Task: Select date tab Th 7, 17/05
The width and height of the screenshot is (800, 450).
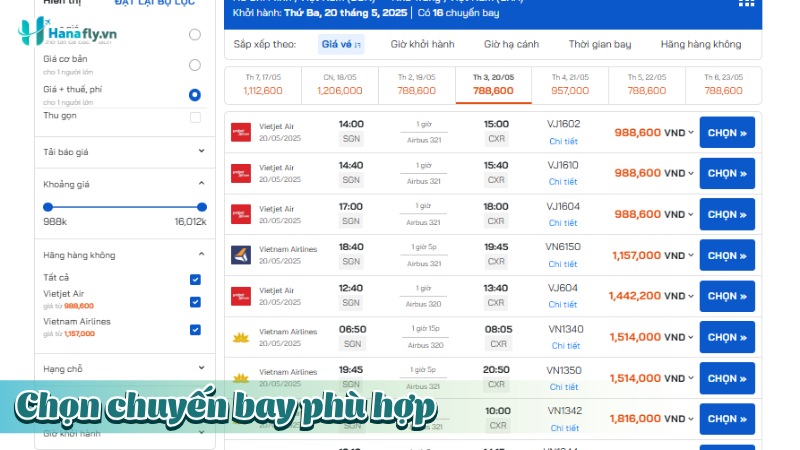Action: (263, 85)
